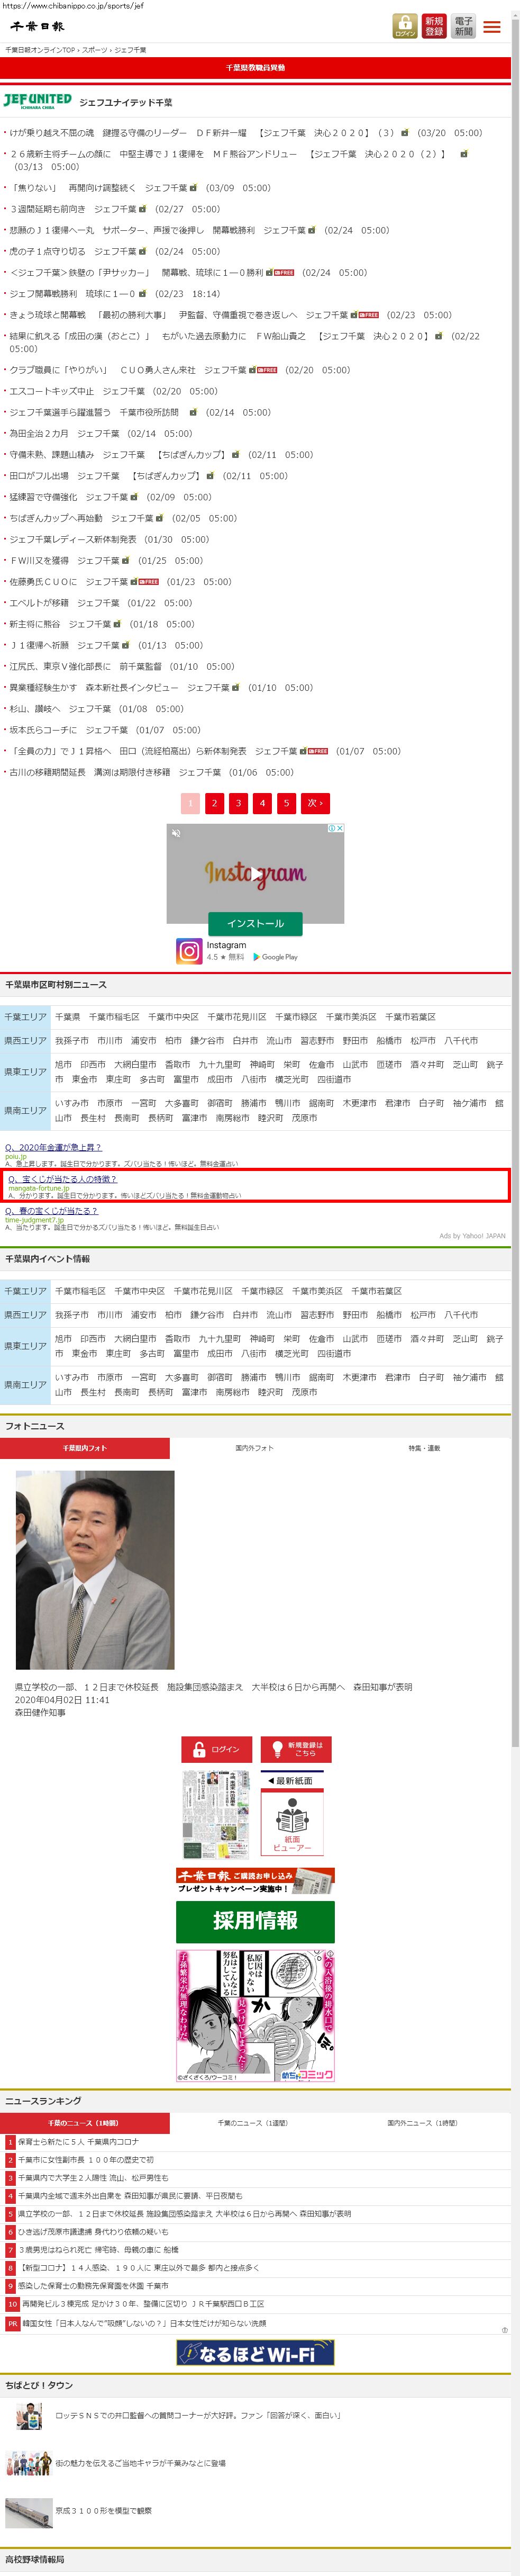The height and width of the screenshot is (2576, 520).
Task: Play the Instagram ad video
Action: (255, 873)
